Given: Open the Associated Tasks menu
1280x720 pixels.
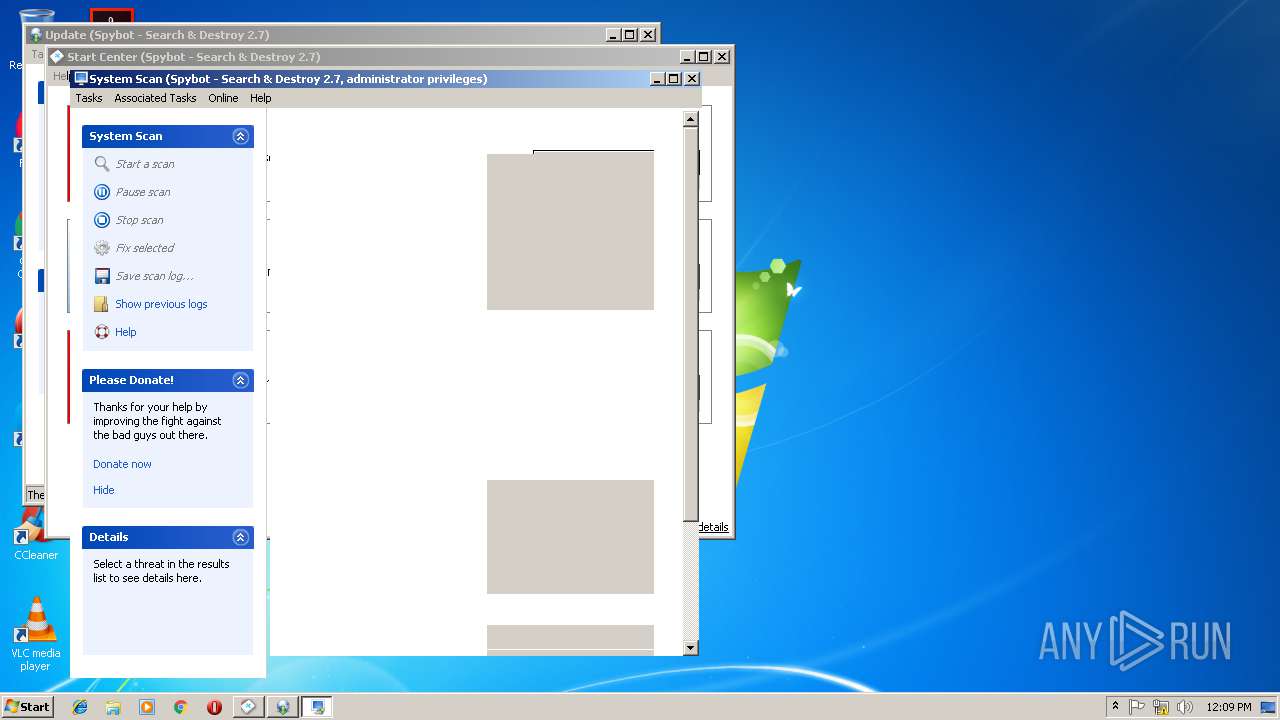Looking at the screenshot, I should coord(155,98).
